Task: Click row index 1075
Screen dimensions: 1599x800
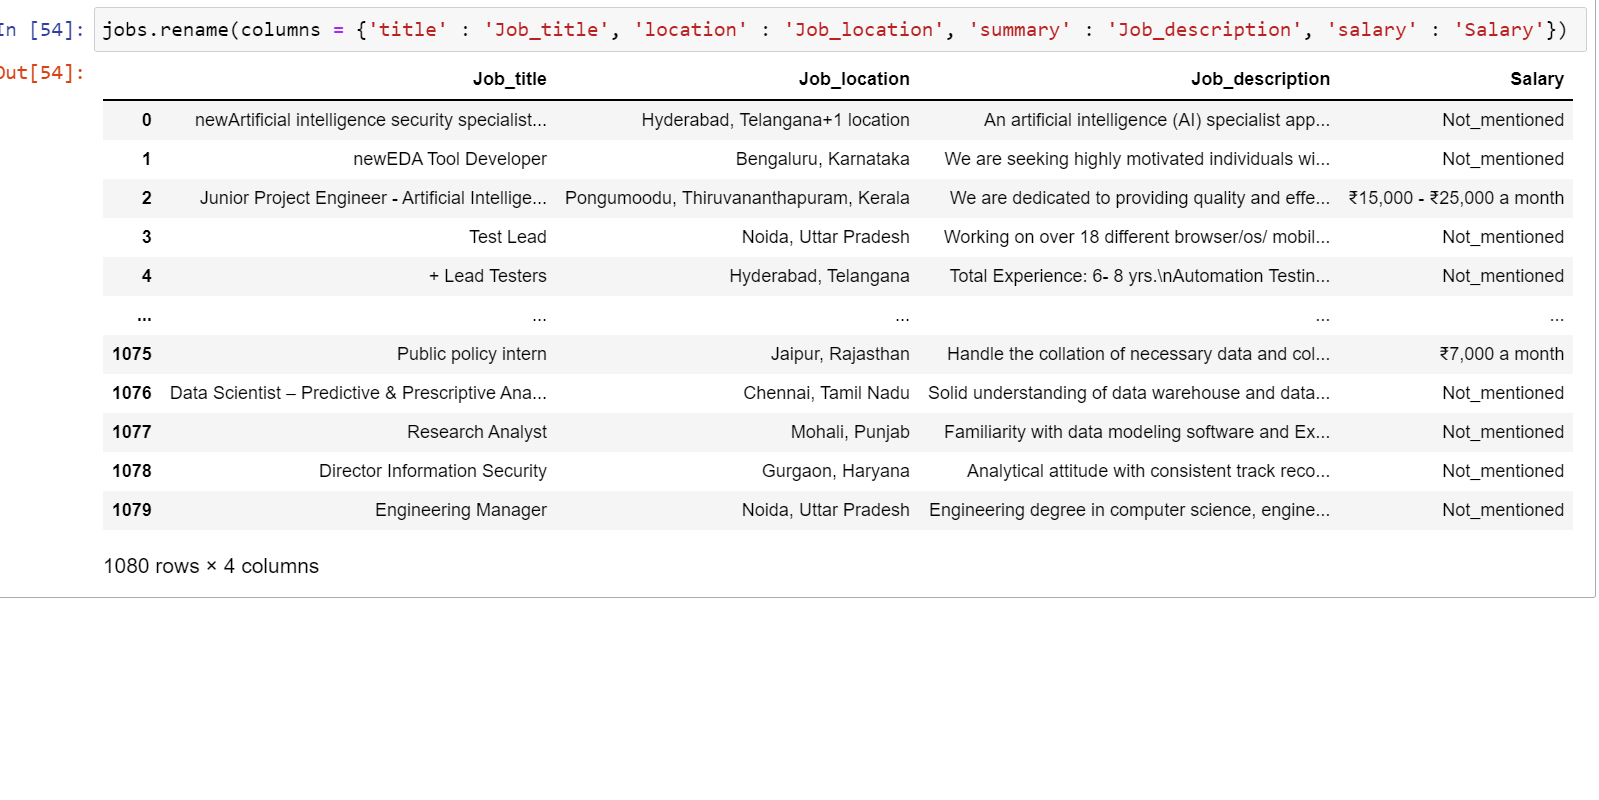Action: tap(132, 354)
